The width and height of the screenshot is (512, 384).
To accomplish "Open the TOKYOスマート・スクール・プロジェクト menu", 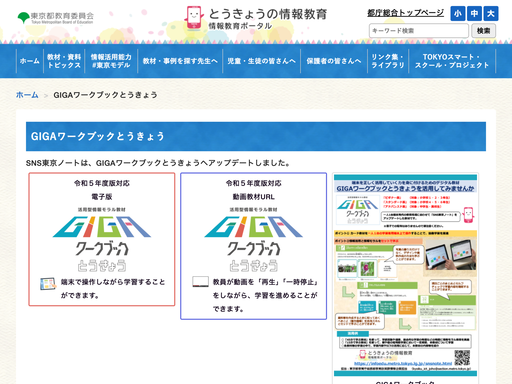I will 452,61.
